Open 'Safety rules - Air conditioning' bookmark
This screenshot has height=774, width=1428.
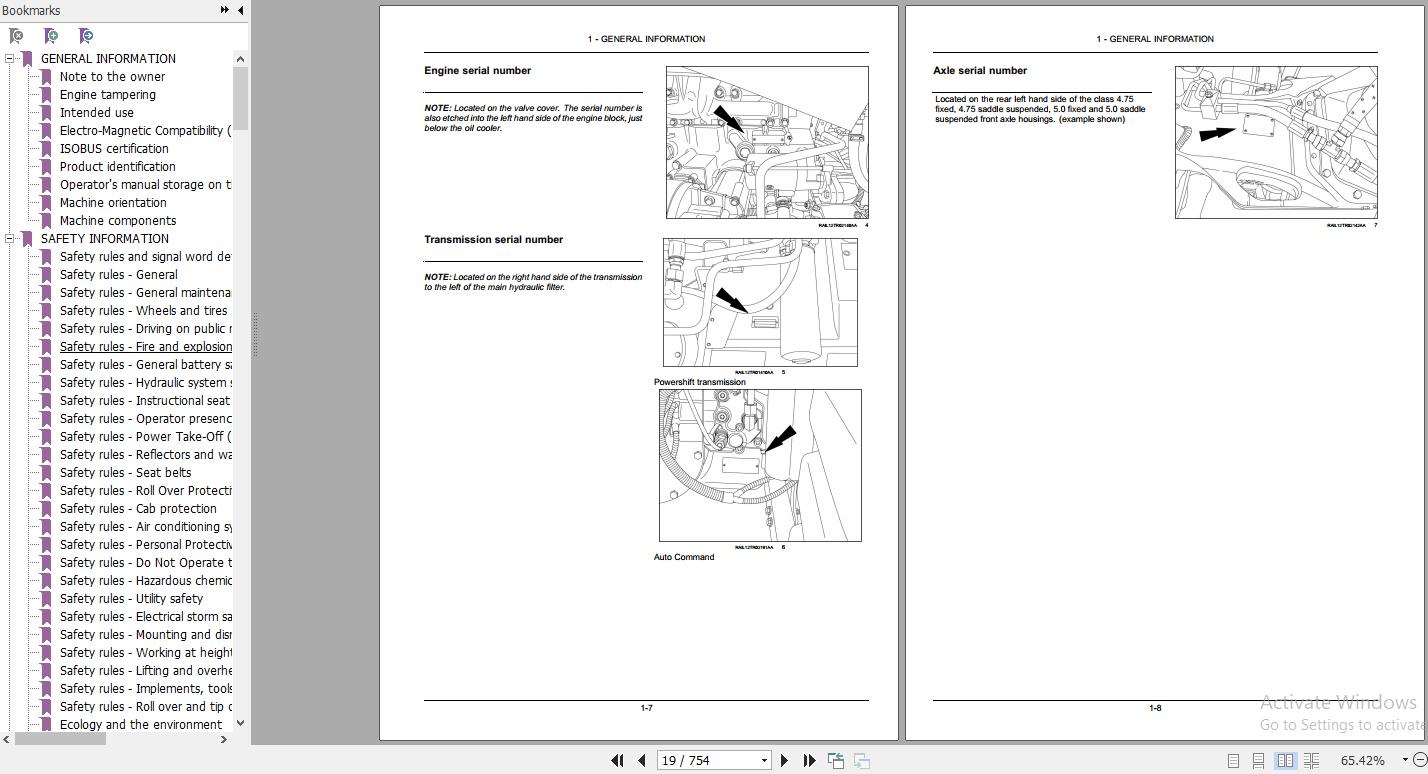[146, 527]
